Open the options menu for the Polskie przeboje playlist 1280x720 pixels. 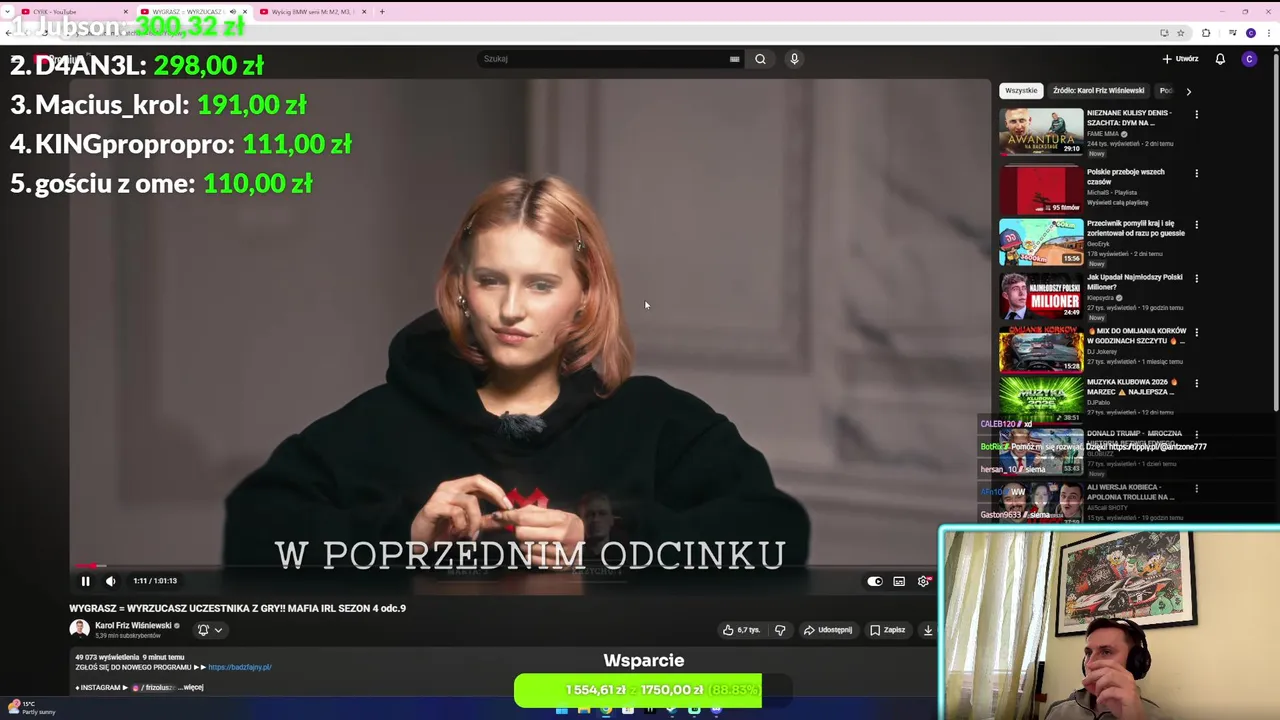(x=1196, y=173)
